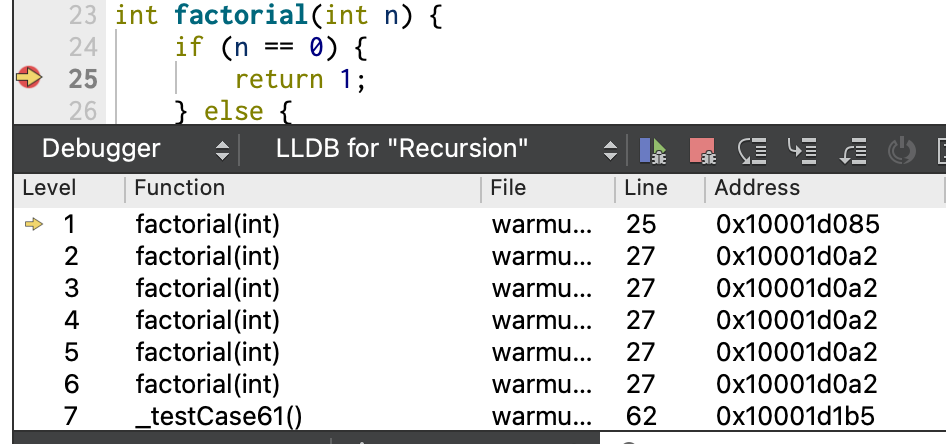Click the Function column header

click(179, 188)
